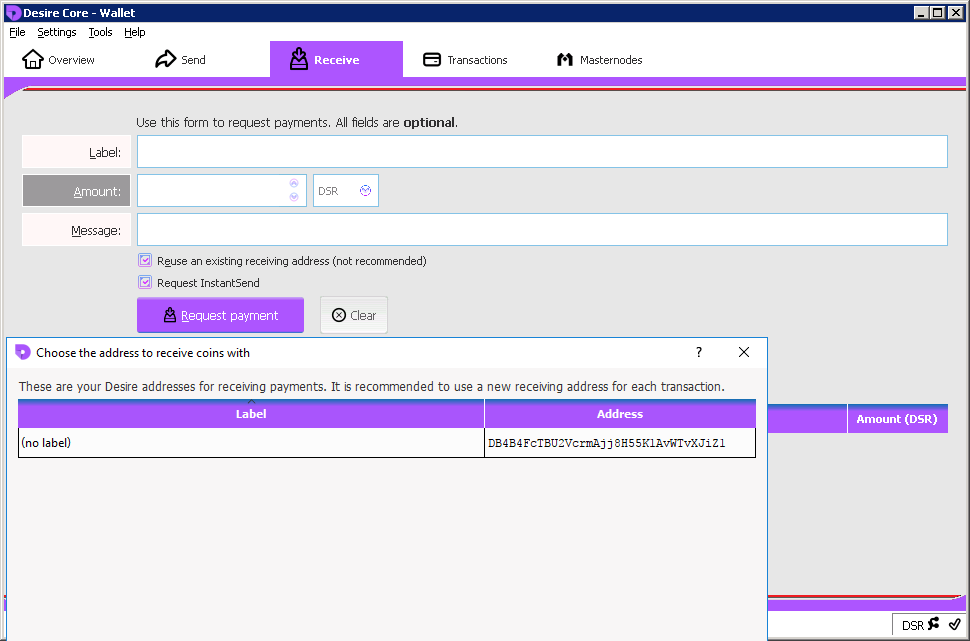Open the DSR unit dropdown

[x=346, y=191]
